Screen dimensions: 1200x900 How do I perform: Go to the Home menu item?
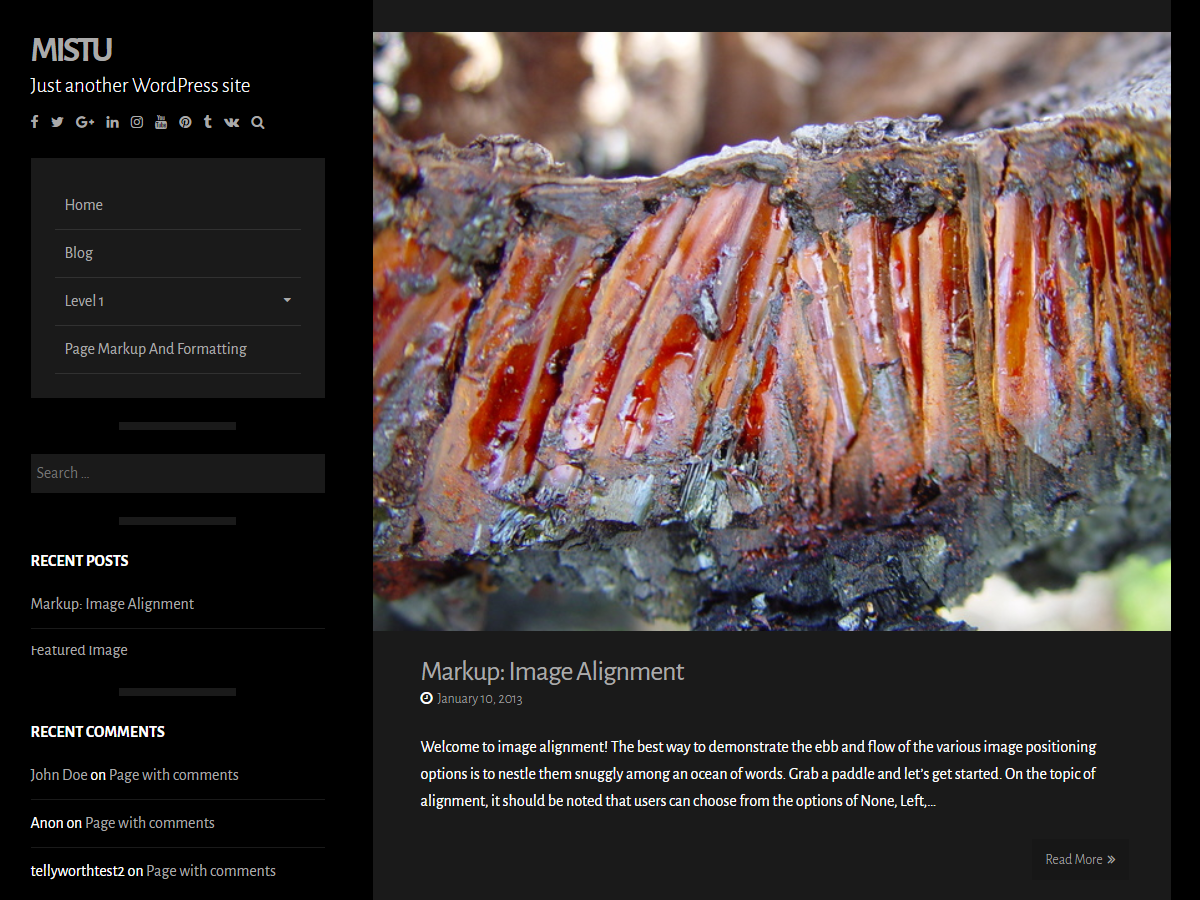(84, 205)
